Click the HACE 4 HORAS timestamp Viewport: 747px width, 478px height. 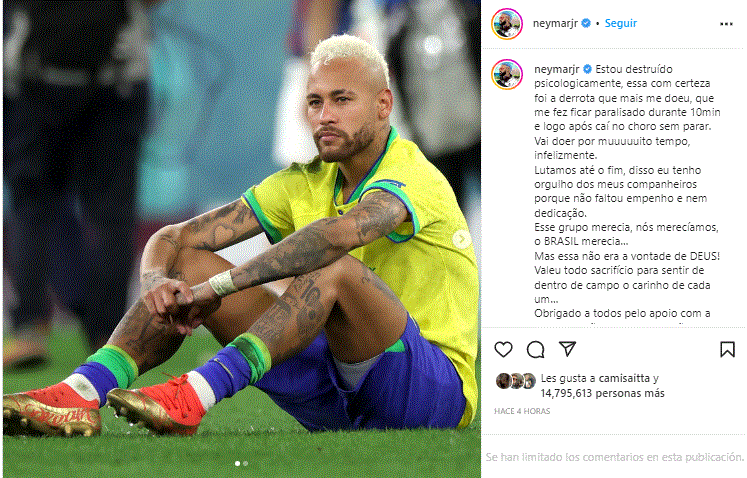click(x=522, y=411)
